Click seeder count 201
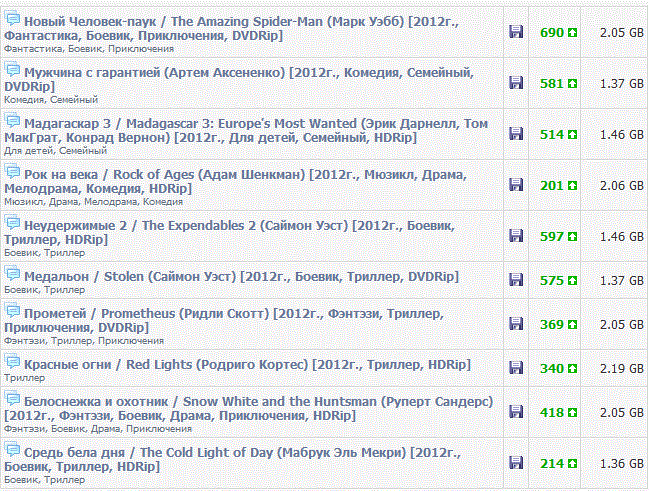 552,185
